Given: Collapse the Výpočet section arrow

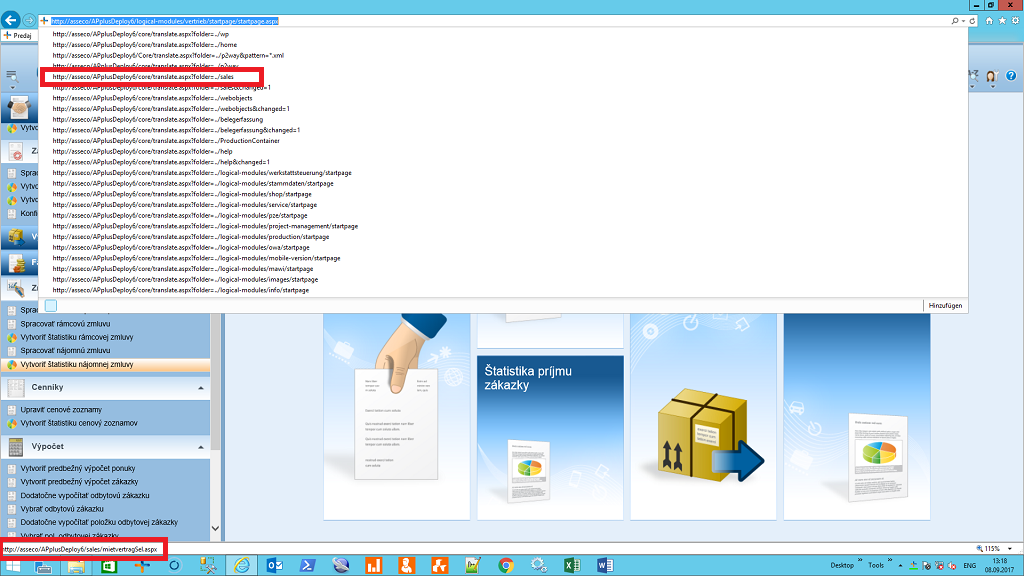Looking at the screenshot, I should click(200, 447).
